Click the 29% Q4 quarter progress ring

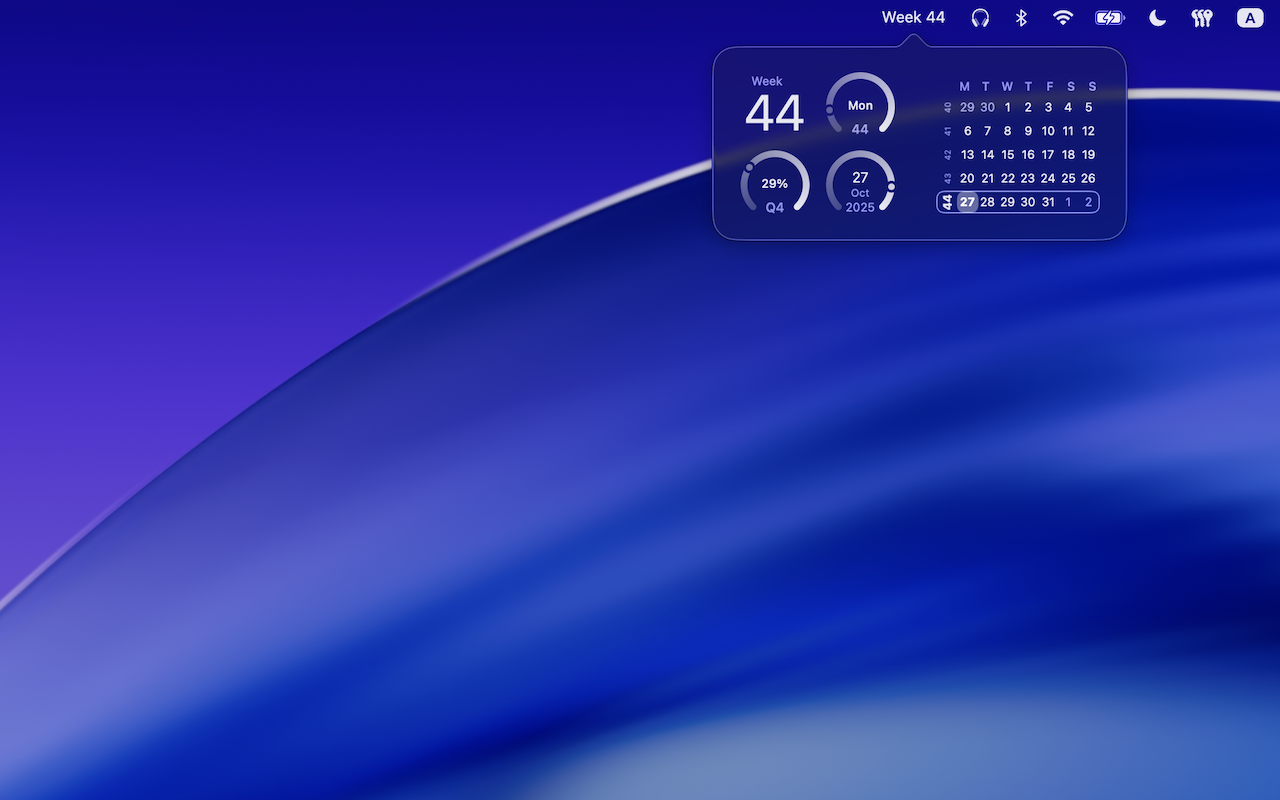(774, 185)
